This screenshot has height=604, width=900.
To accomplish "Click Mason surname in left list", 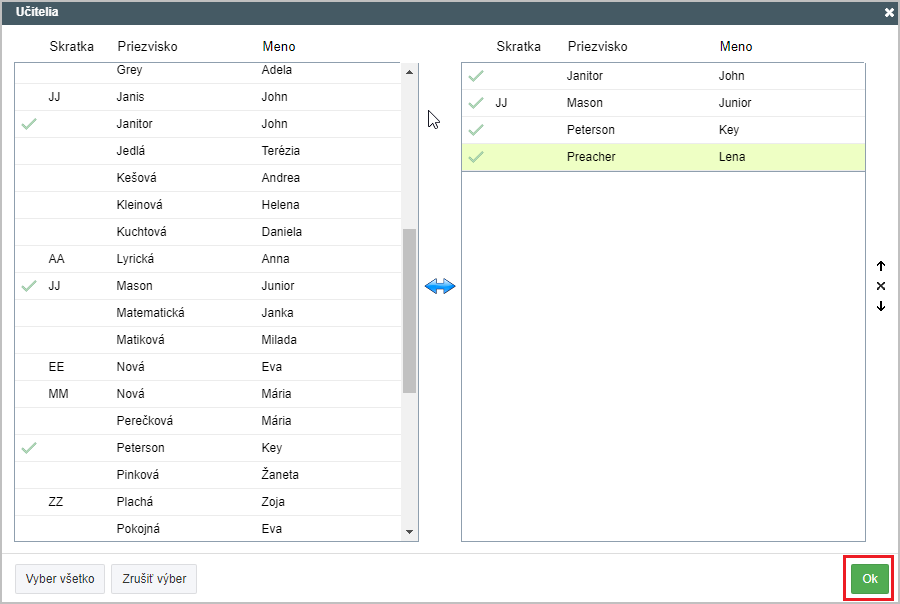I will tap(134, 286).
